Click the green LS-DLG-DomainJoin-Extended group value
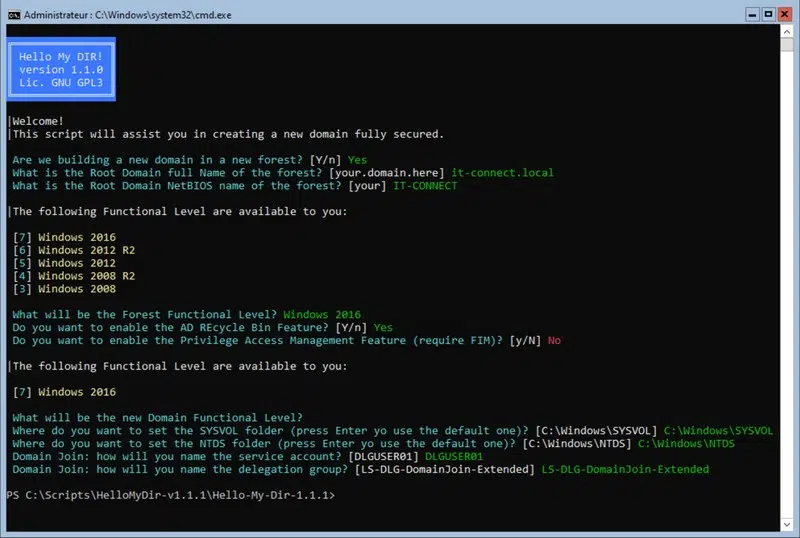The height and width of the screenshot is (538, 800). [625, 469]
